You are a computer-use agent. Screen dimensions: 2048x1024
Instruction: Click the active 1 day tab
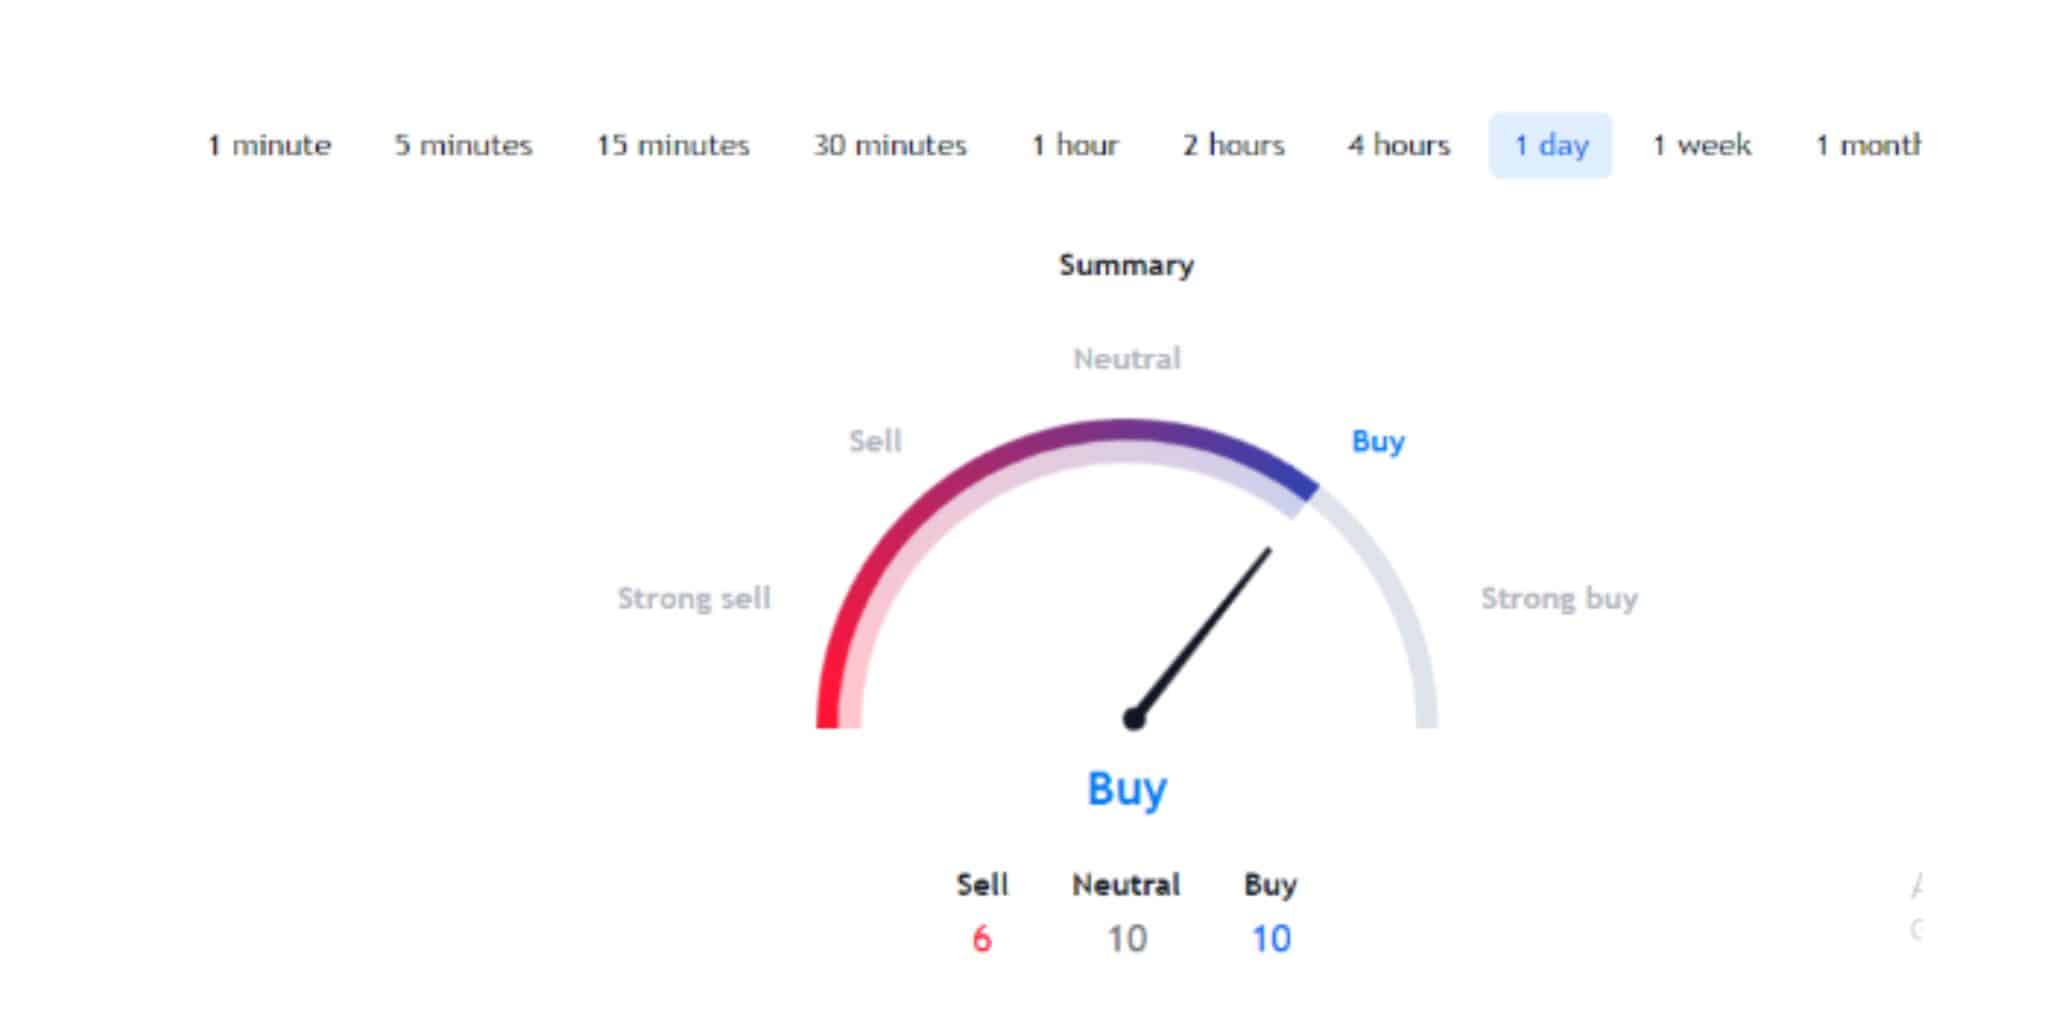click(x=1551, y=146)
